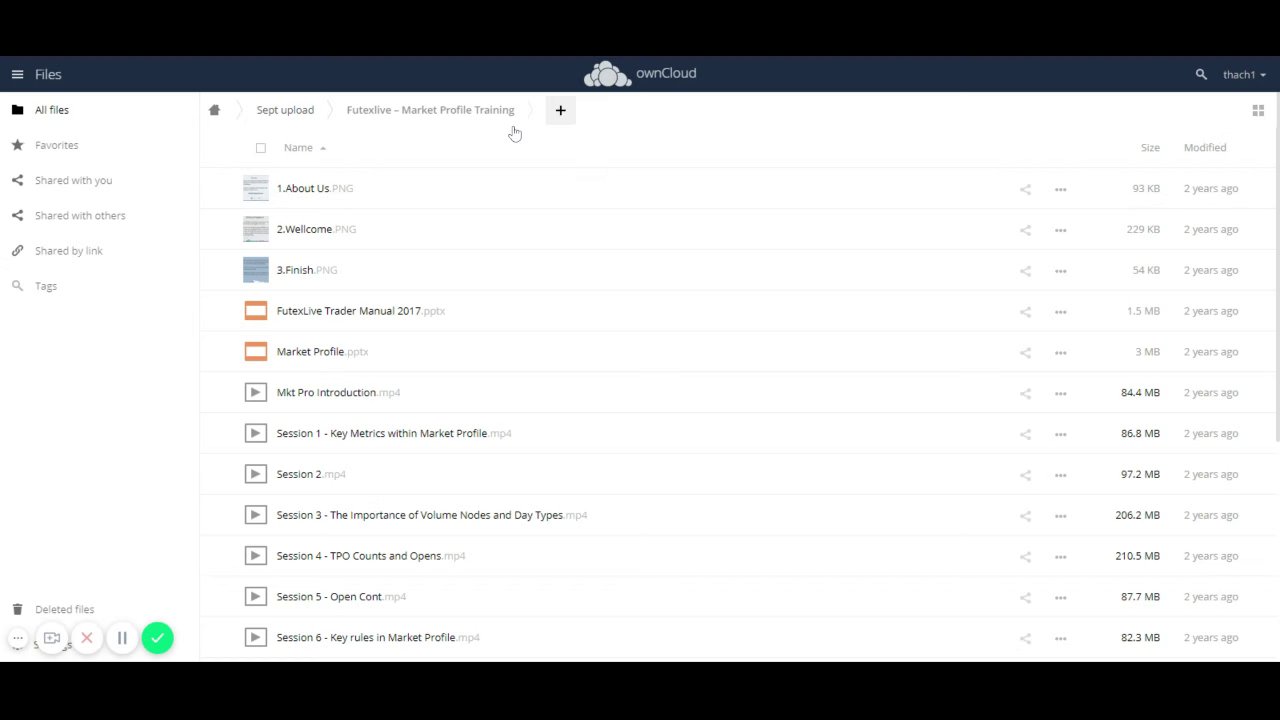1280x720 pixels.
Task: Open Session 1 - Key Metrics within Market Profile
Action: [x=394, y=433]
